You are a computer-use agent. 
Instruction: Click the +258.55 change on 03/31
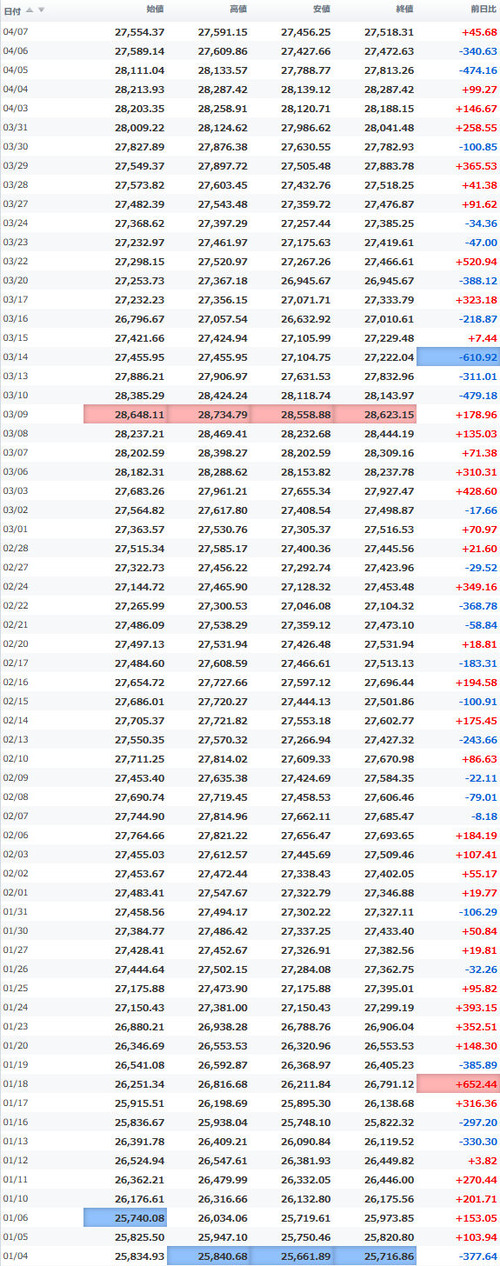coord(474,127)
